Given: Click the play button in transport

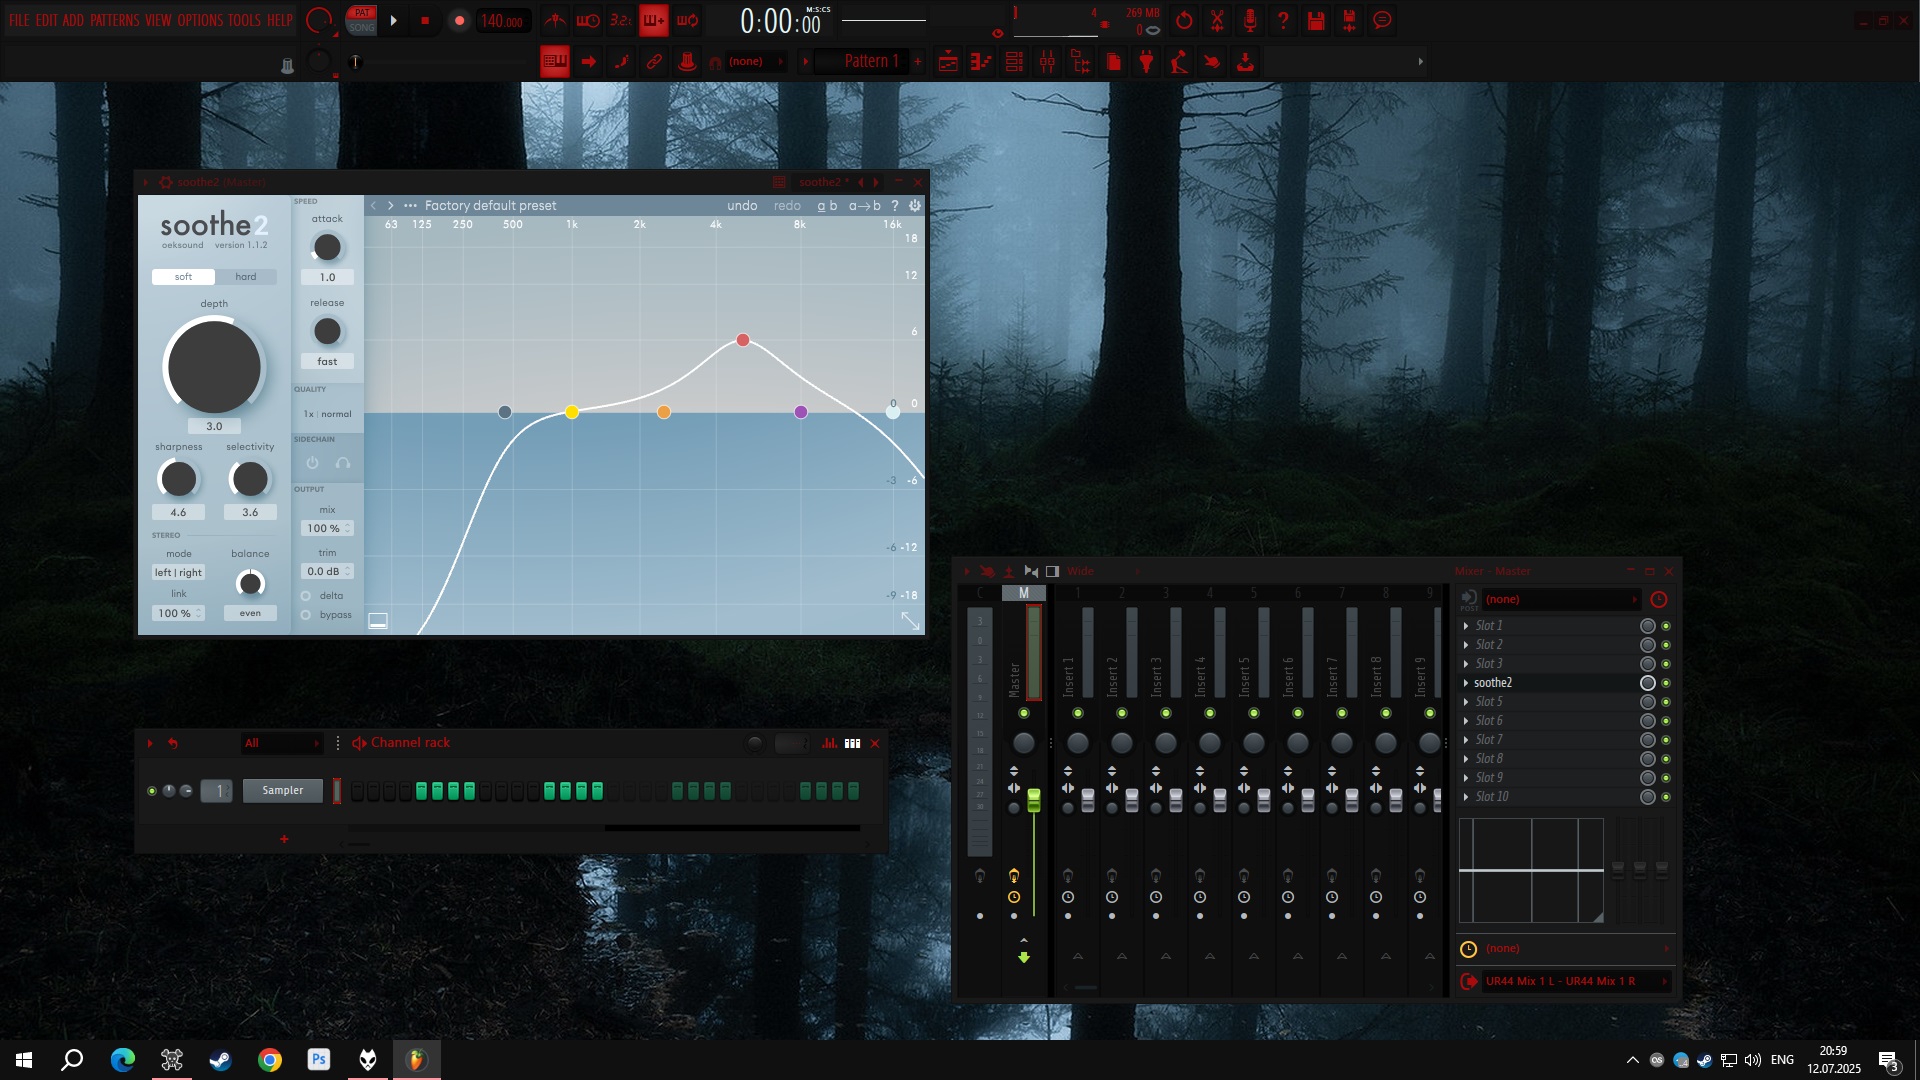Looking at the screenshot, I should pyautogui.click(x=393, y=20).
